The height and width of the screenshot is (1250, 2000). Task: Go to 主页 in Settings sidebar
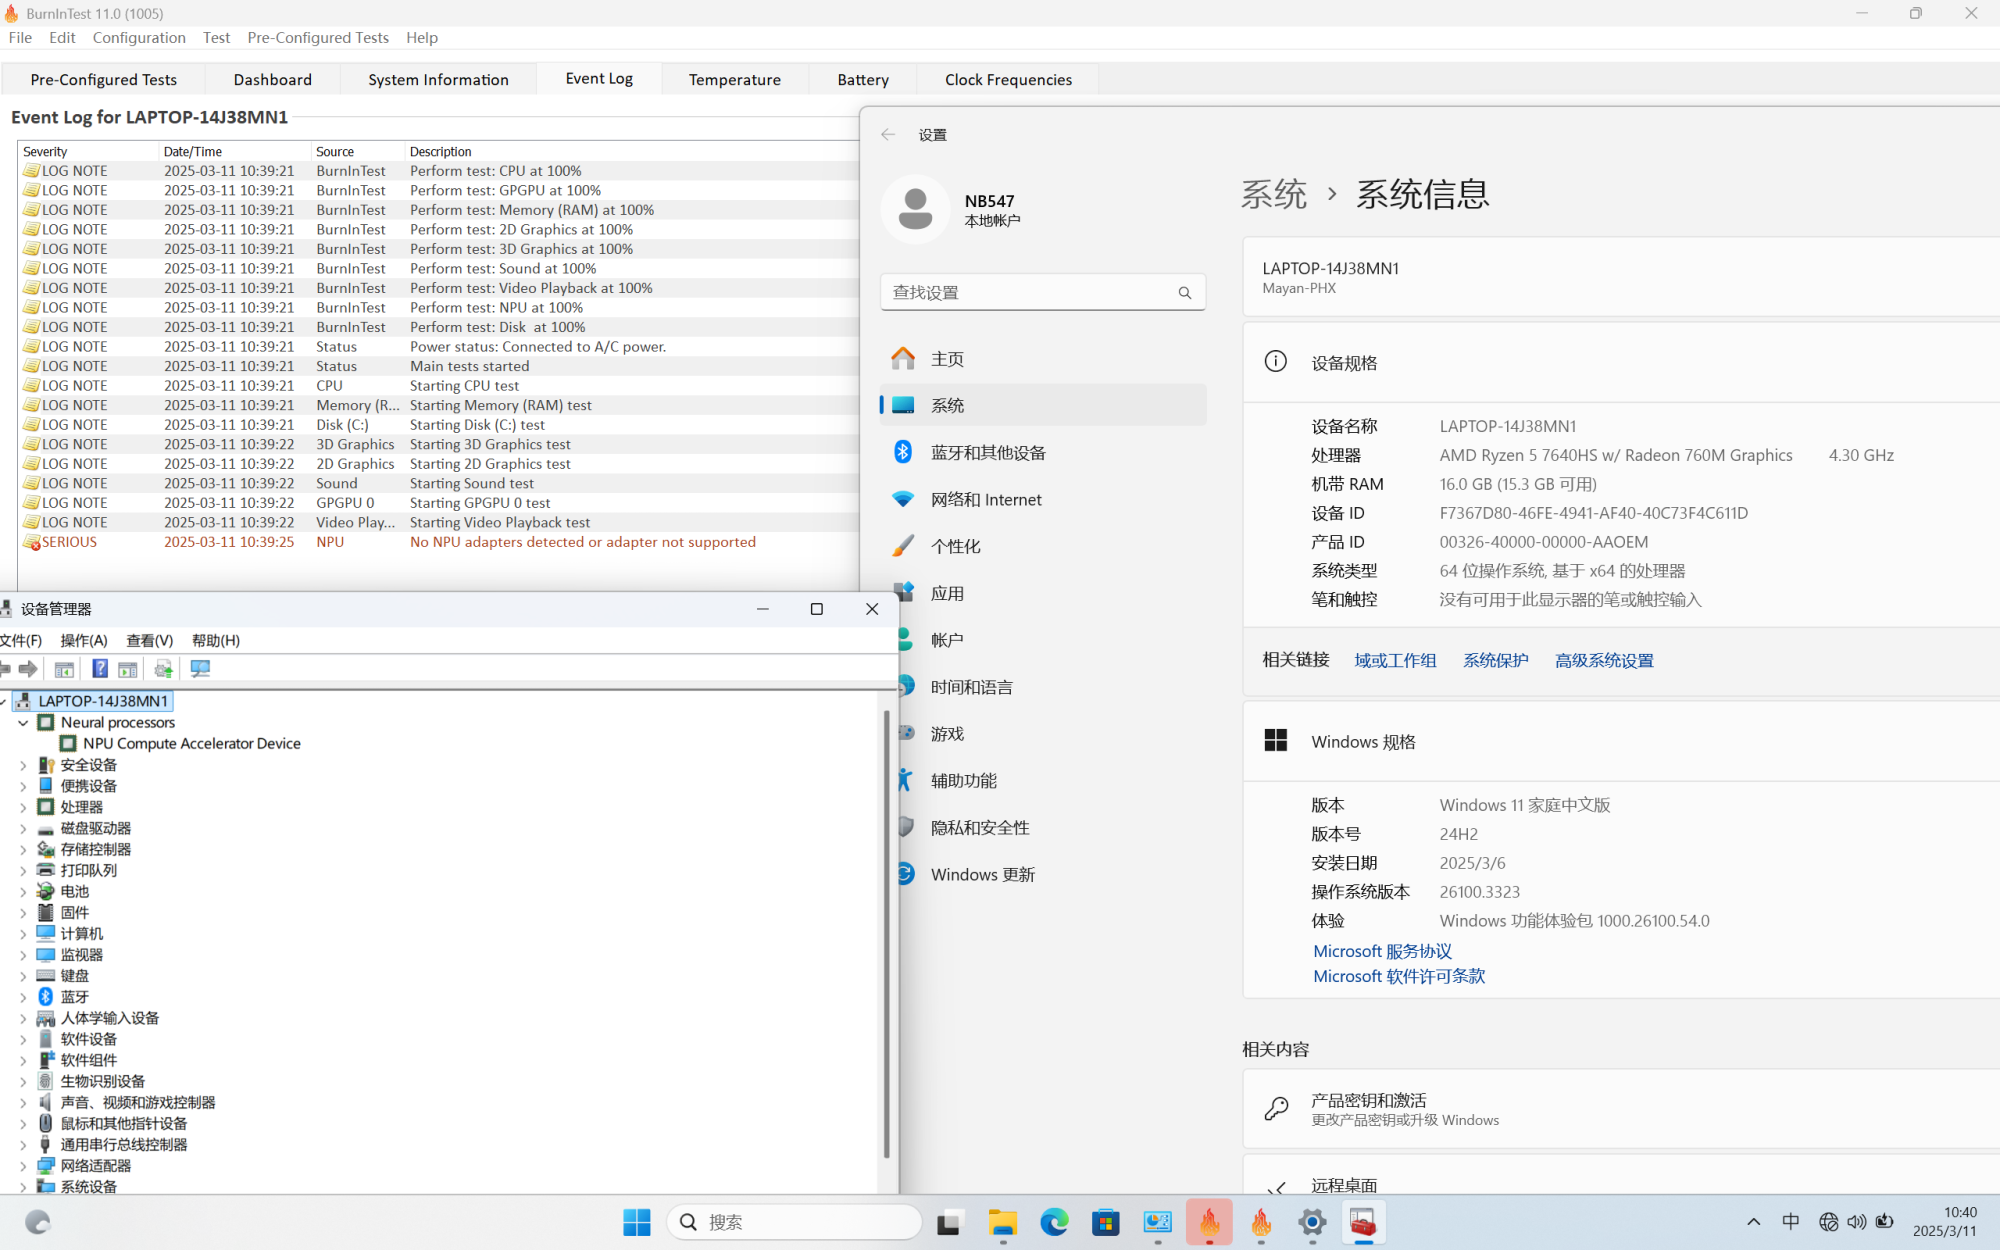click(x=1043, y=359)
